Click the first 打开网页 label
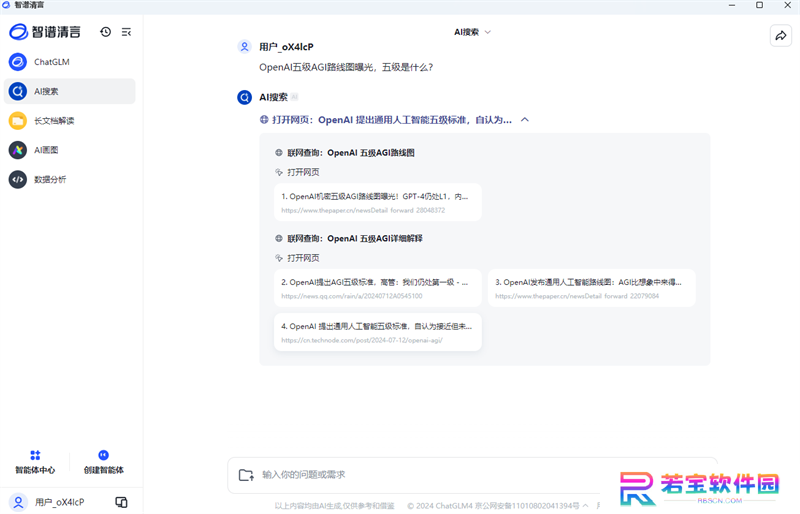The image size is (800, 514). [303, 172]
